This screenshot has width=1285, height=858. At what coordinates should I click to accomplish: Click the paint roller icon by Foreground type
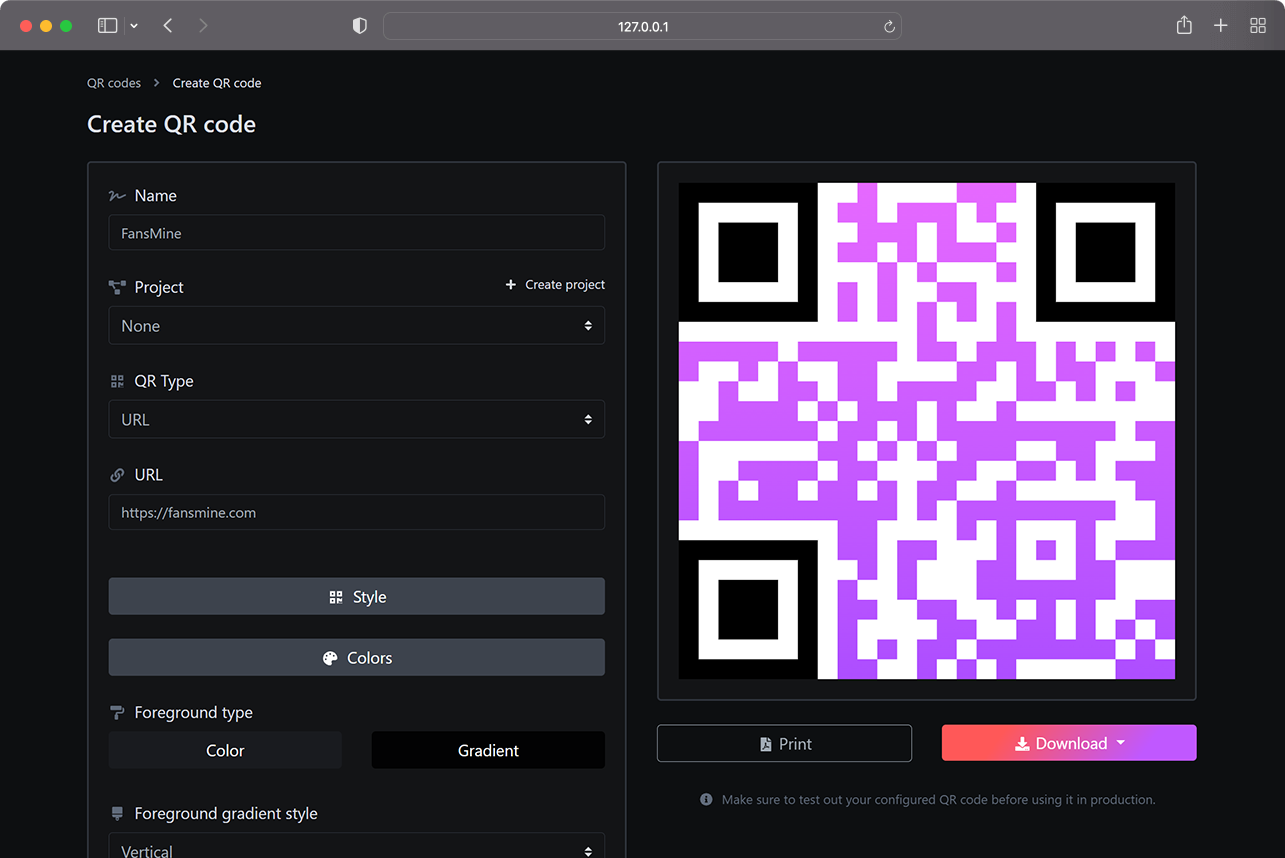(117, 713)
